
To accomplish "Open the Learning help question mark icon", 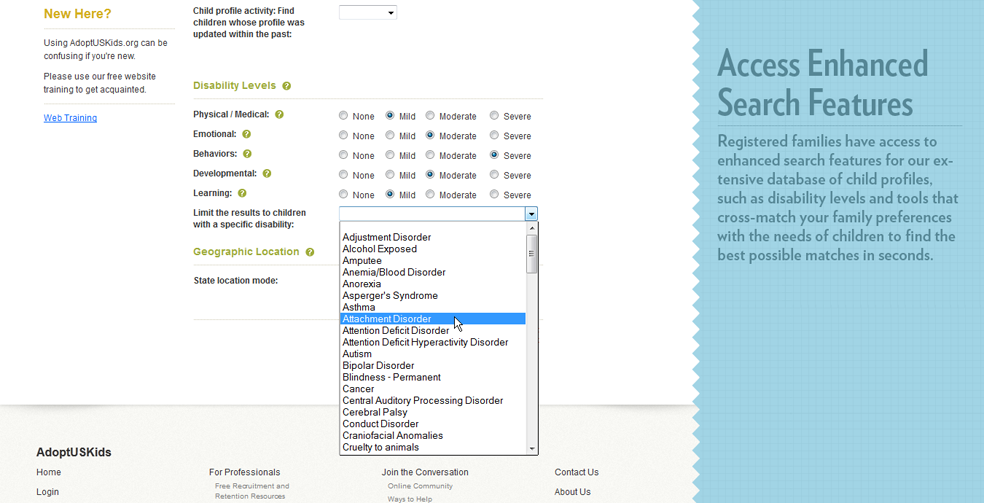I will (242, 193).
